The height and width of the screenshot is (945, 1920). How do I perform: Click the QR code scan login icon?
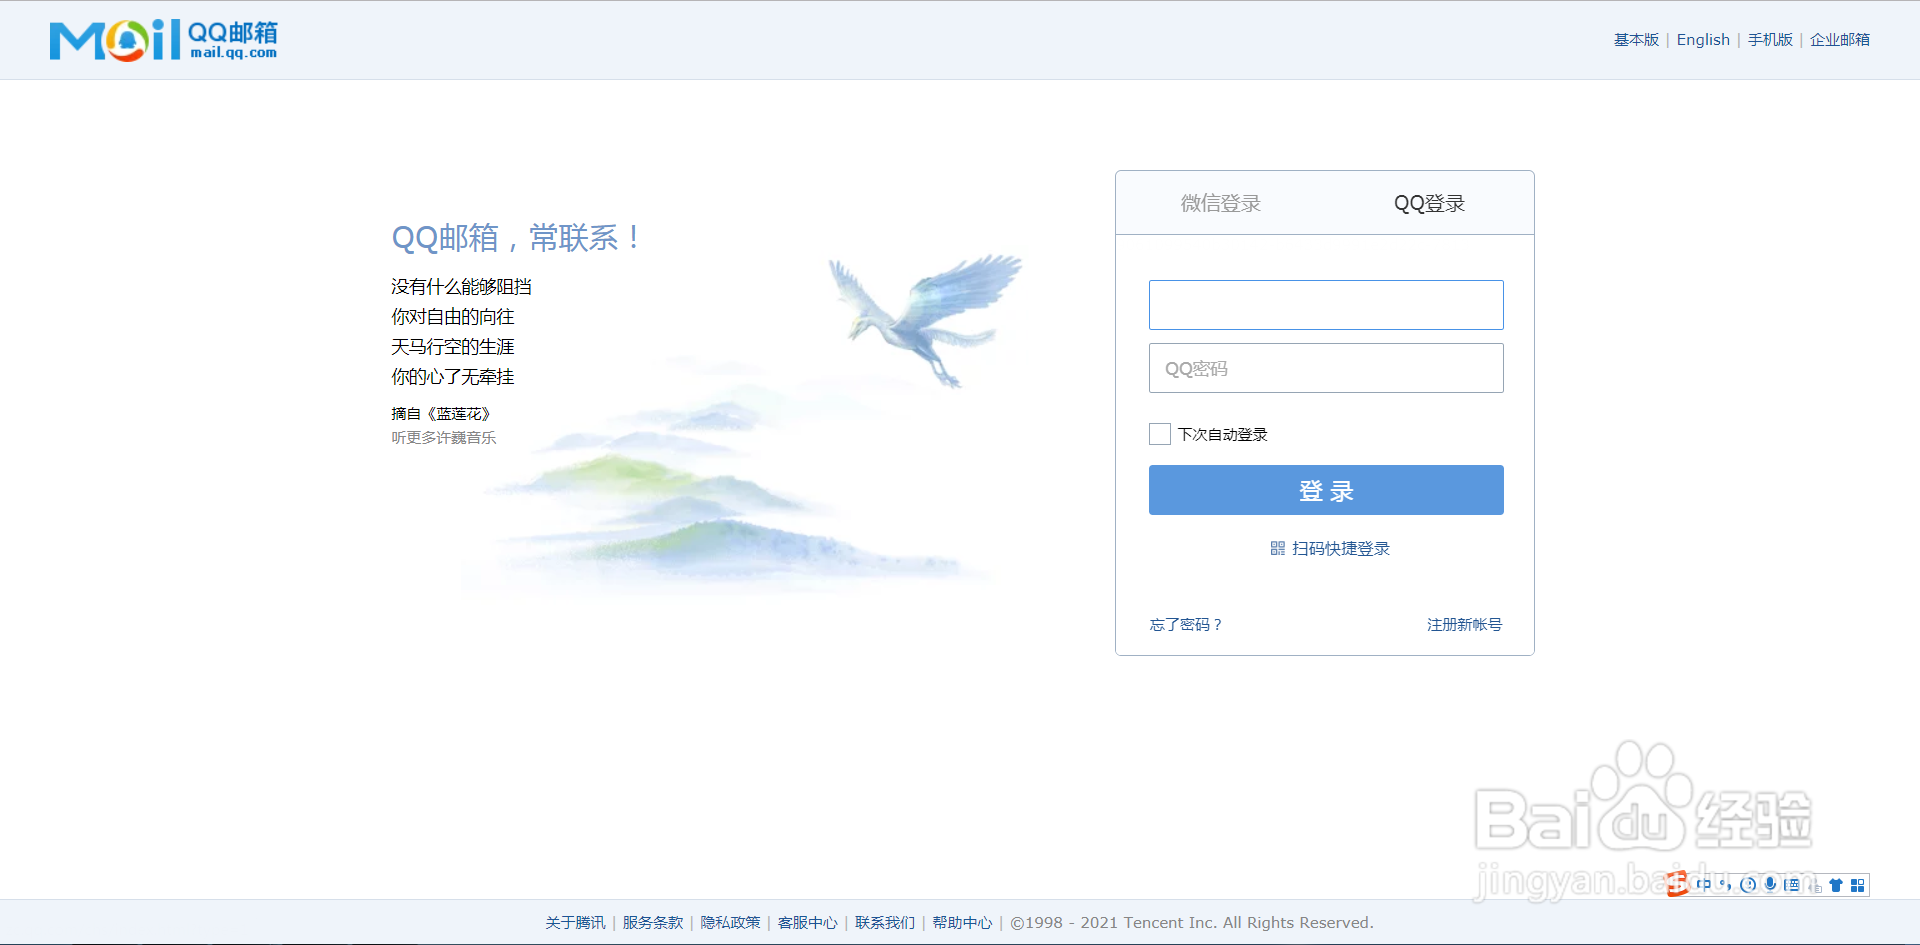(1277, 548)
